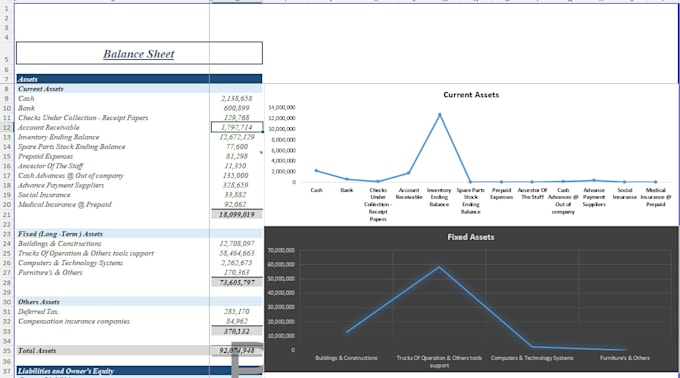Screen dimensions: 680x378
Task: Select the Bank value 600,899
Action: (236, 108)
